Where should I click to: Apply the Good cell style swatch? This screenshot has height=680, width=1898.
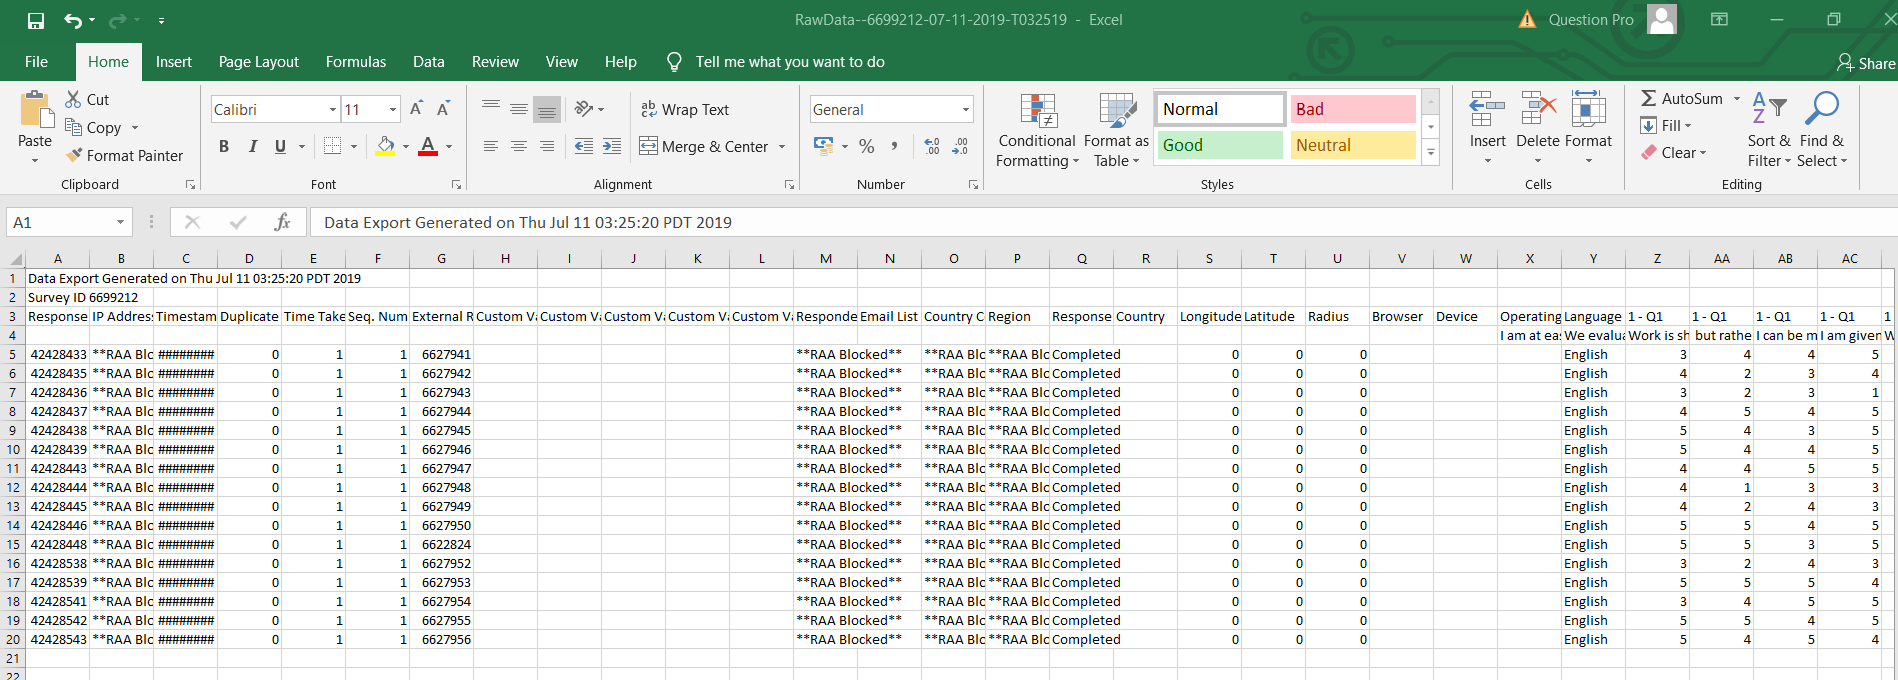(x=1219, y=145)
